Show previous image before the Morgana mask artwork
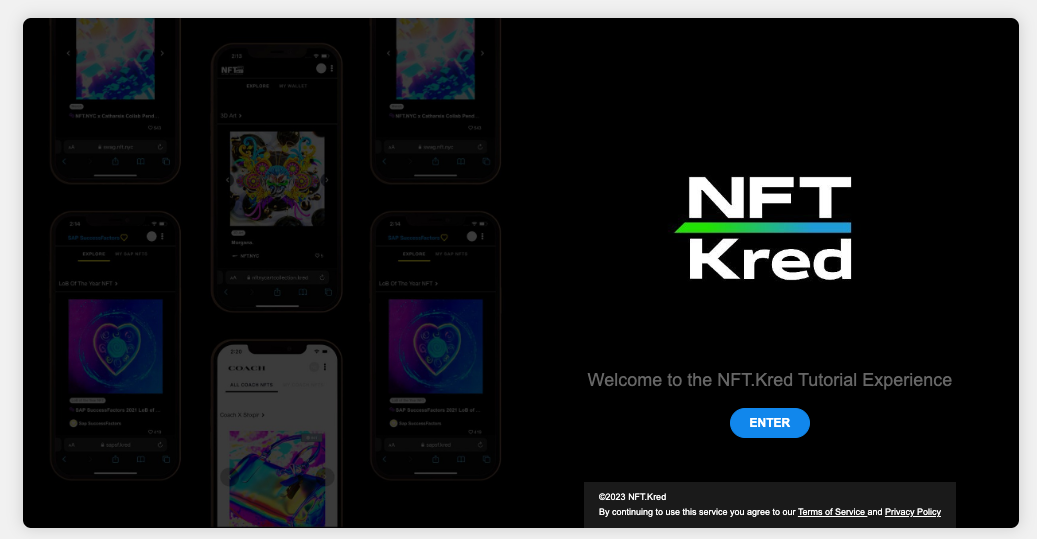1037x539 pixels. tap(228, 179)
